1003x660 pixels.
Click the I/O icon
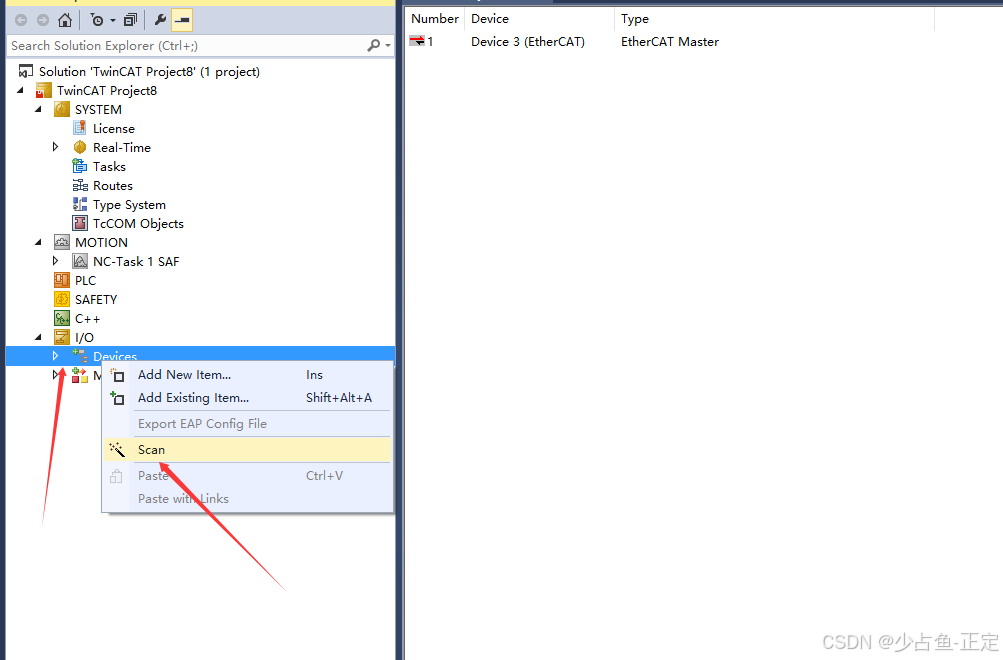click(62, 337)
